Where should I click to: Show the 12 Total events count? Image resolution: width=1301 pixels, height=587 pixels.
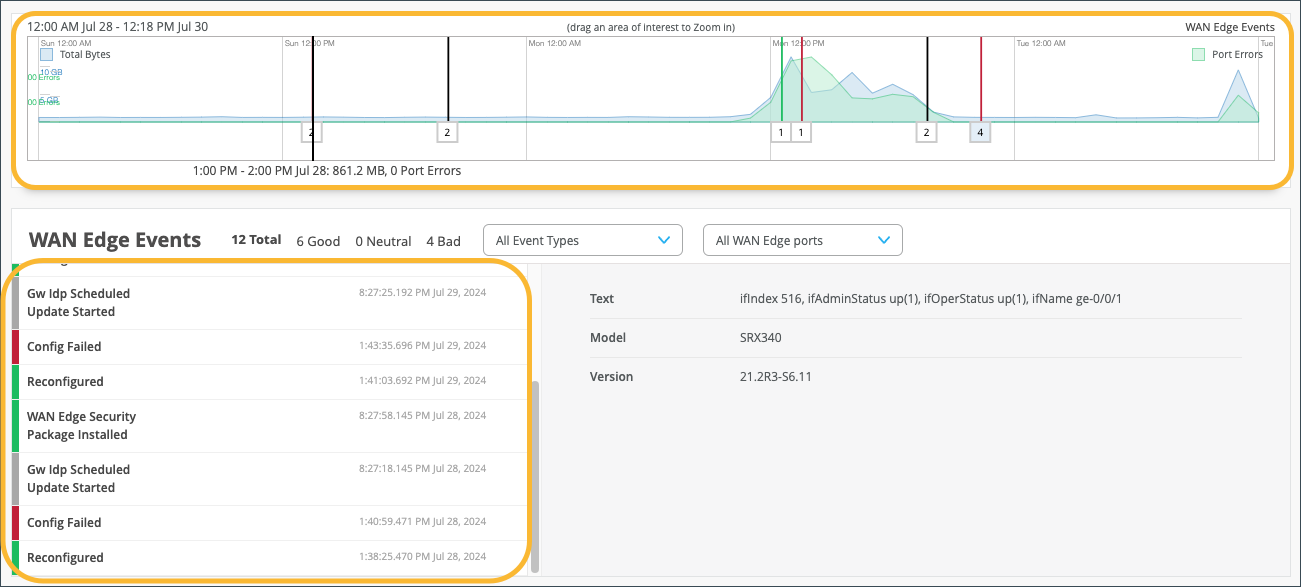pos(256,241)
